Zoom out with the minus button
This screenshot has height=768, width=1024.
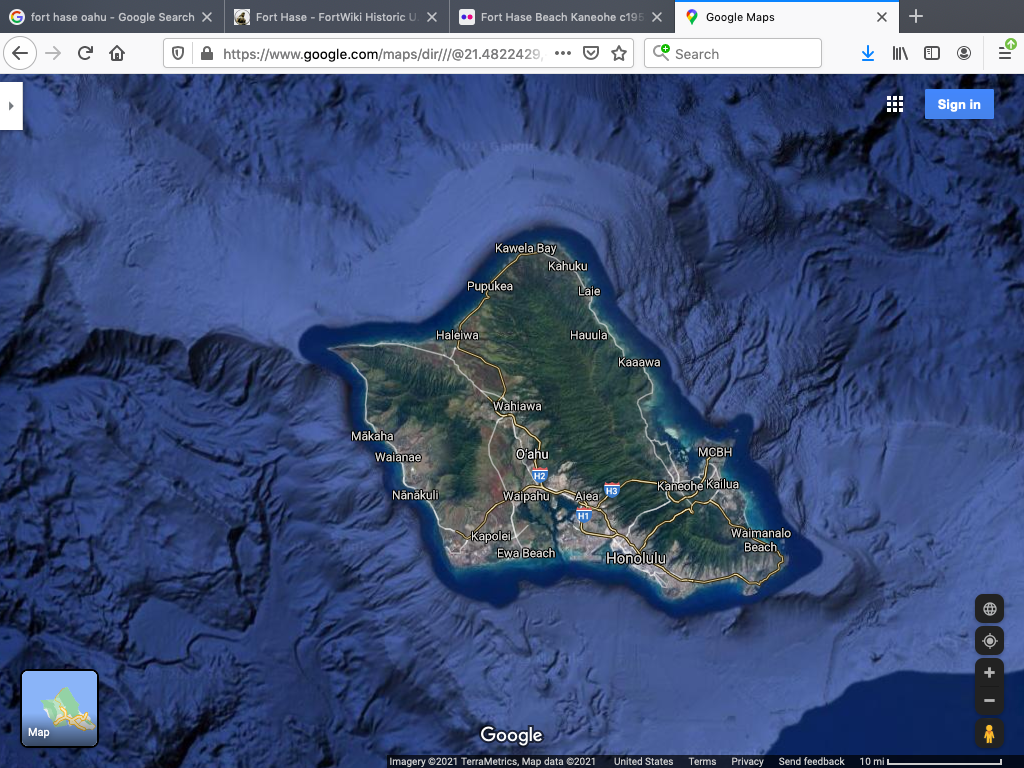[x=989, y=700]
